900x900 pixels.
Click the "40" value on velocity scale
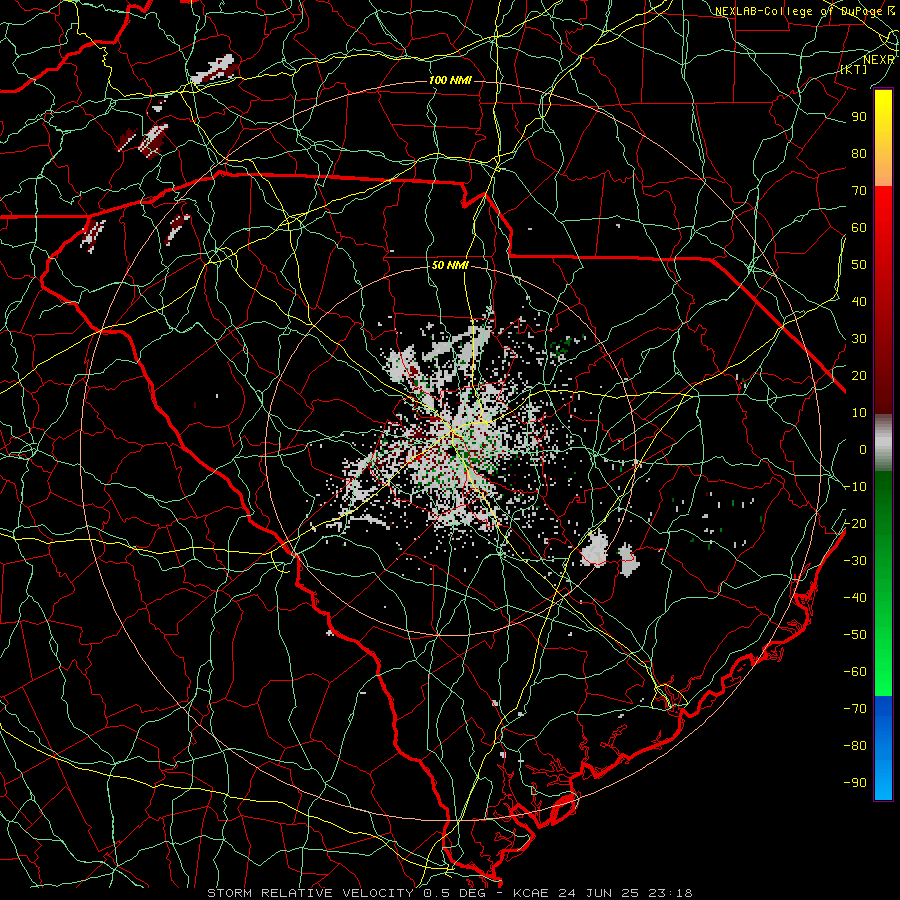(859, 301)
